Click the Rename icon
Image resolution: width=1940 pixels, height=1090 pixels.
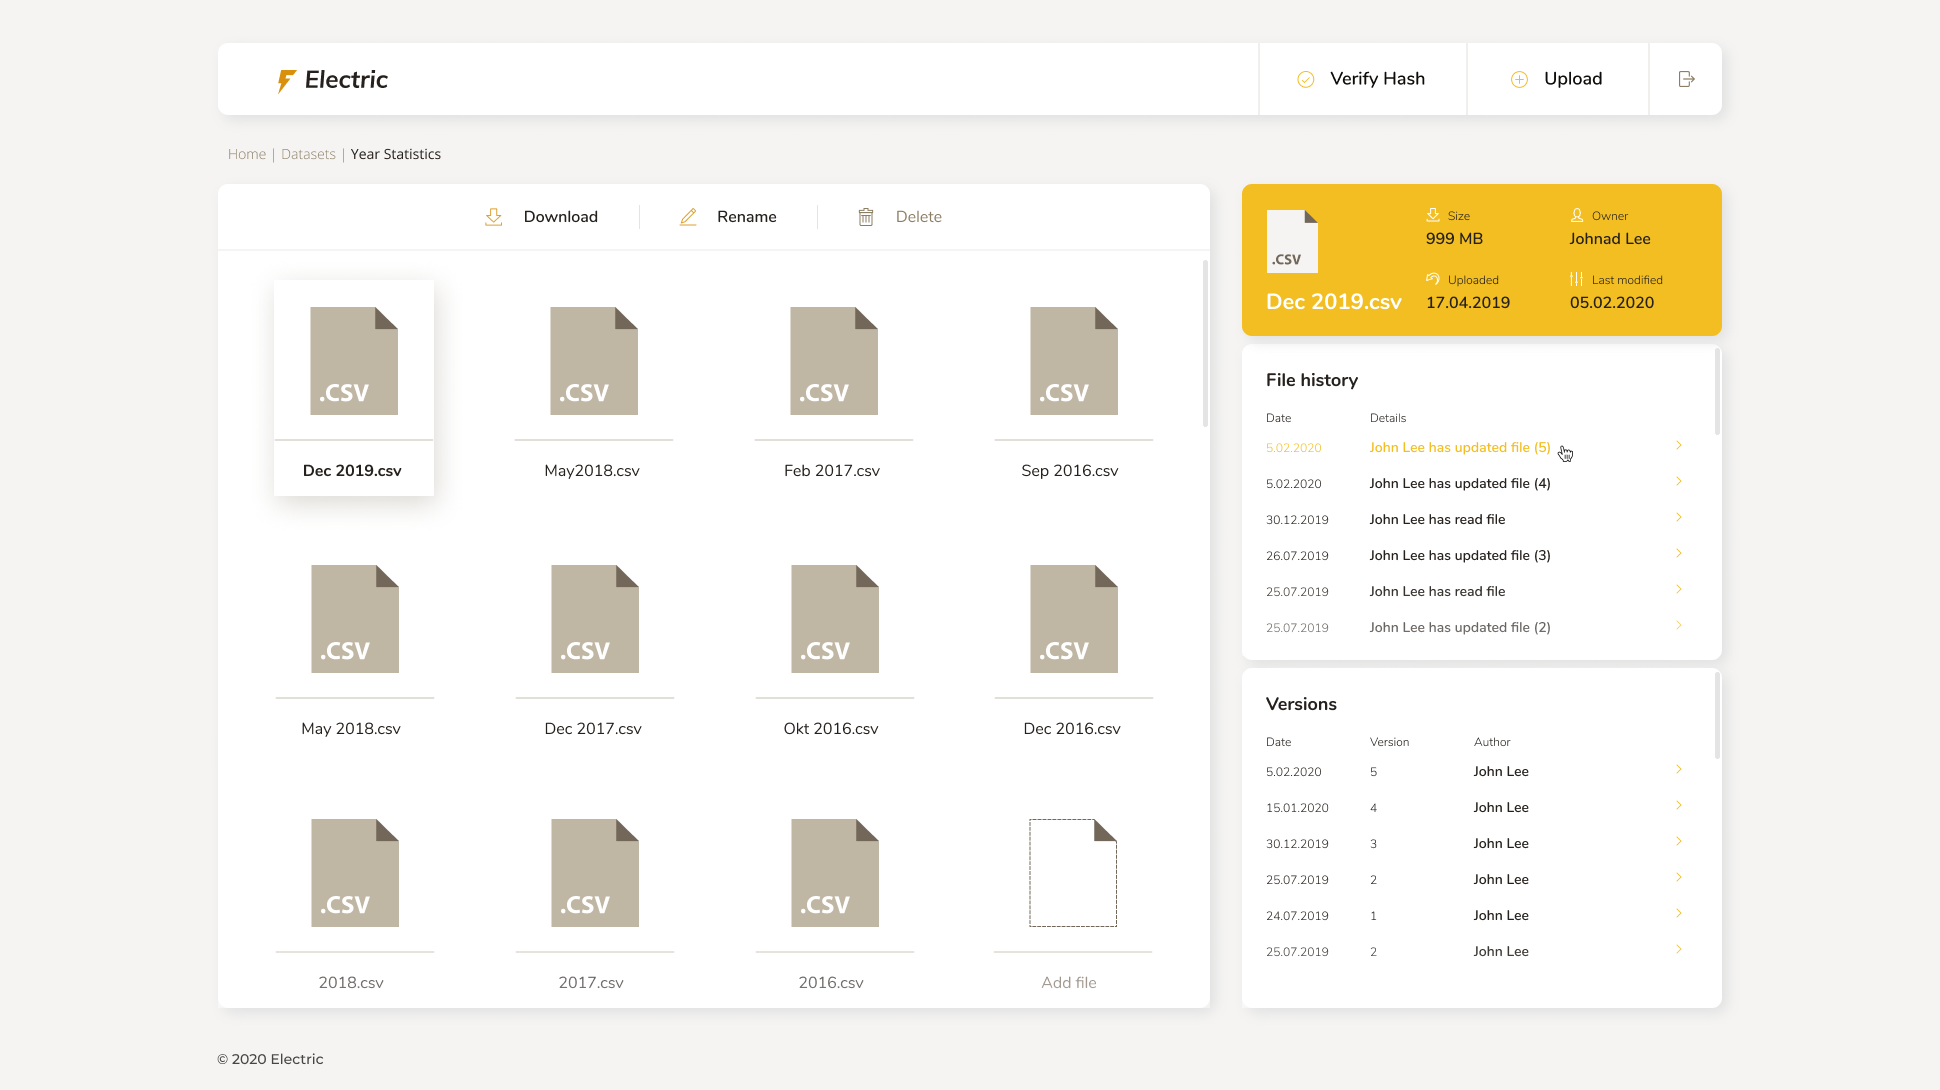pyautogui.click(x=688, y=217)
